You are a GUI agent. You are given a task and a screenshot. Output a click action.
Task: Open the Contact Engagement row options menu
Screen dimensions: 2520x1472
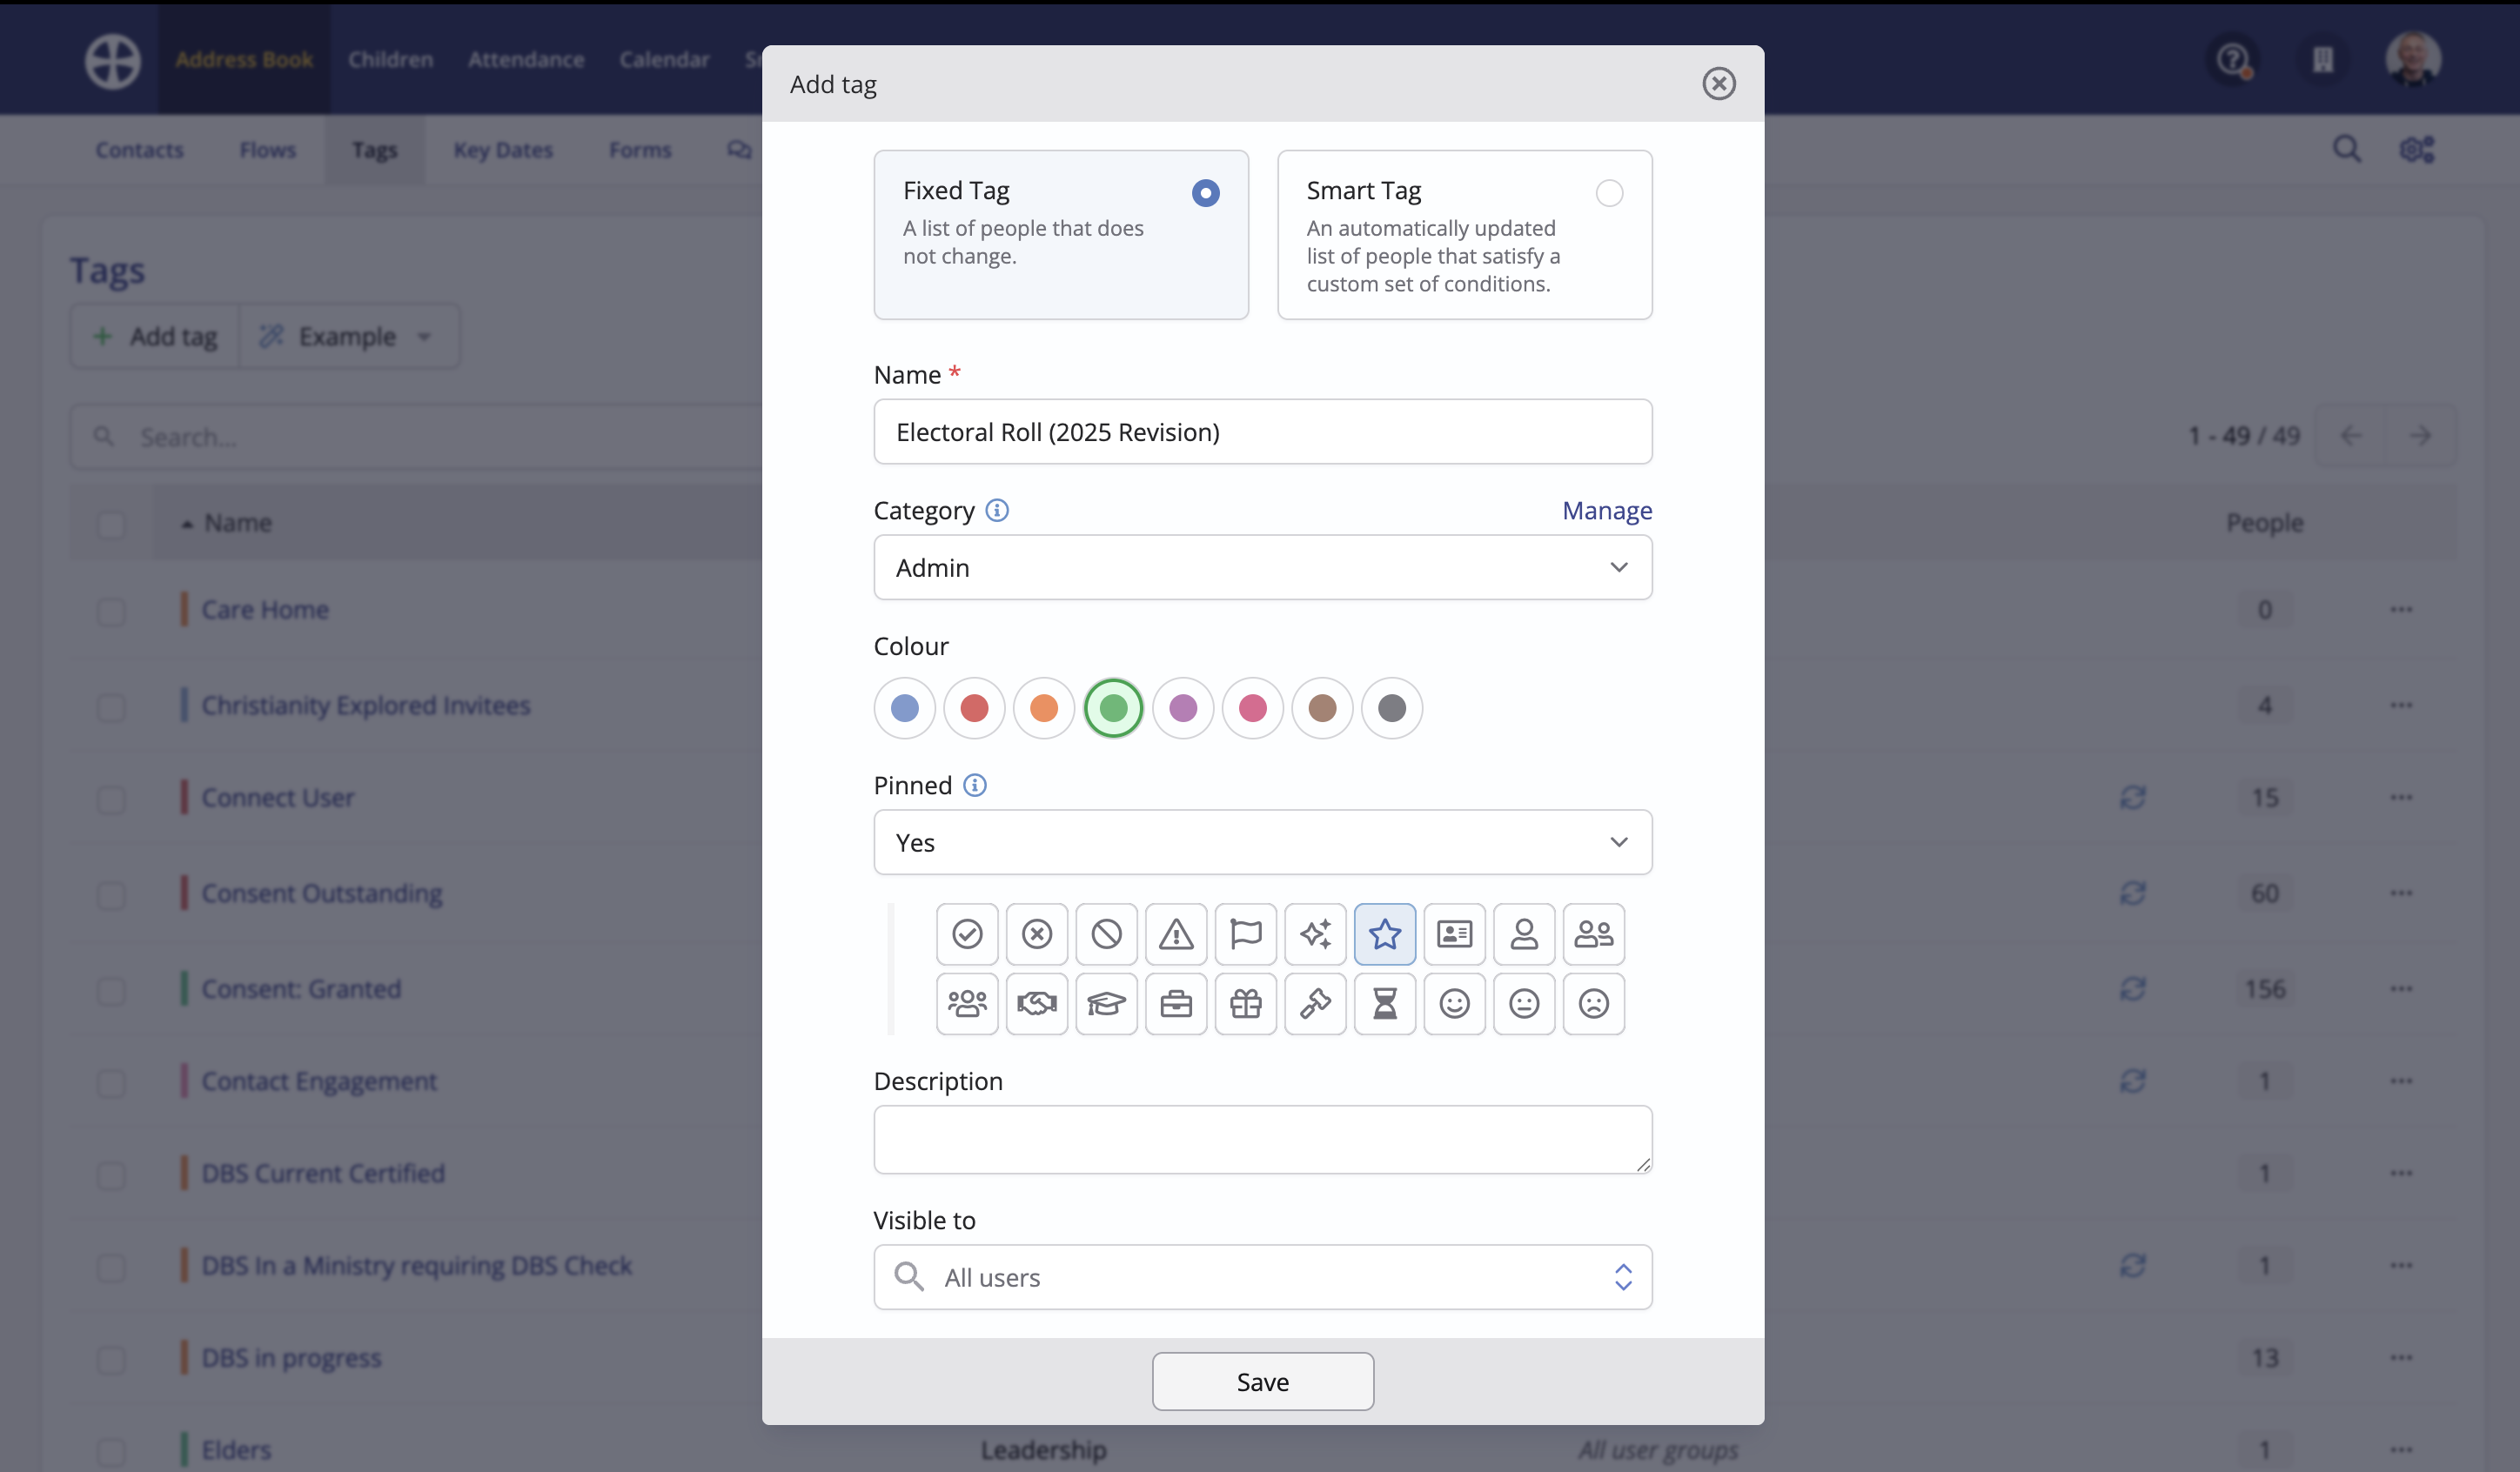coord(2401,1082)
